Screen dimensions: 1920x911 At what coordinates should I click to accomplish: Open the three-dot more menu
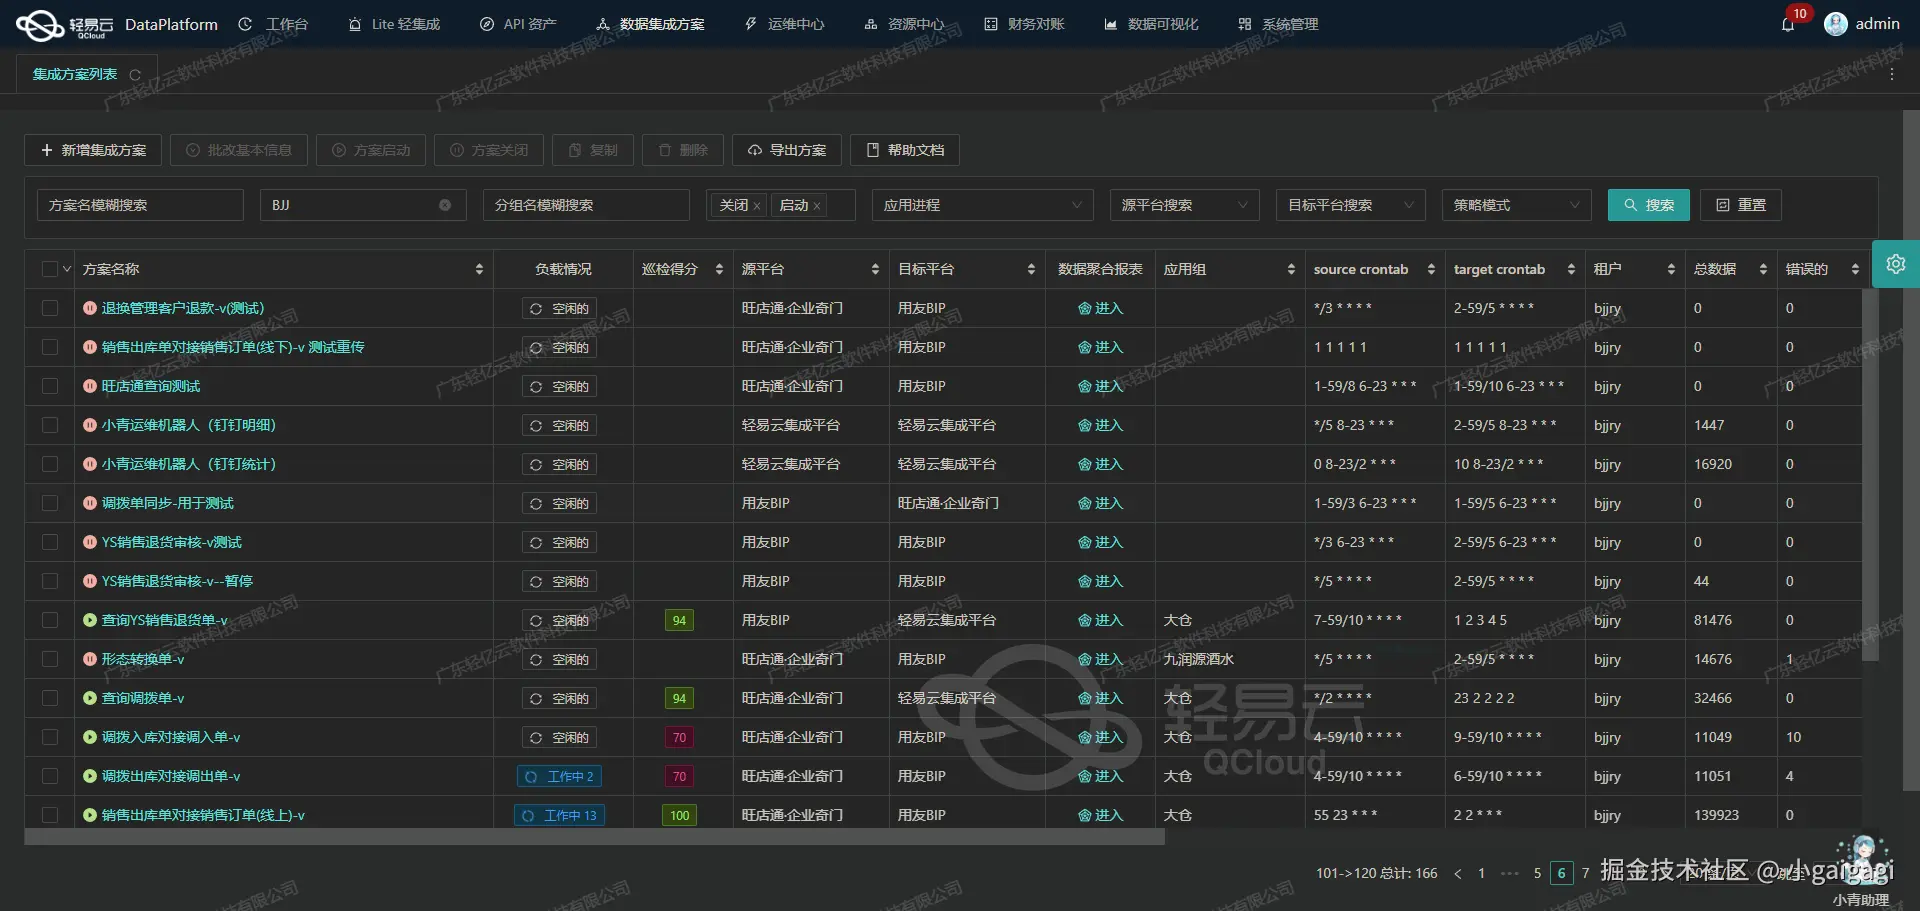[1891, 75]
